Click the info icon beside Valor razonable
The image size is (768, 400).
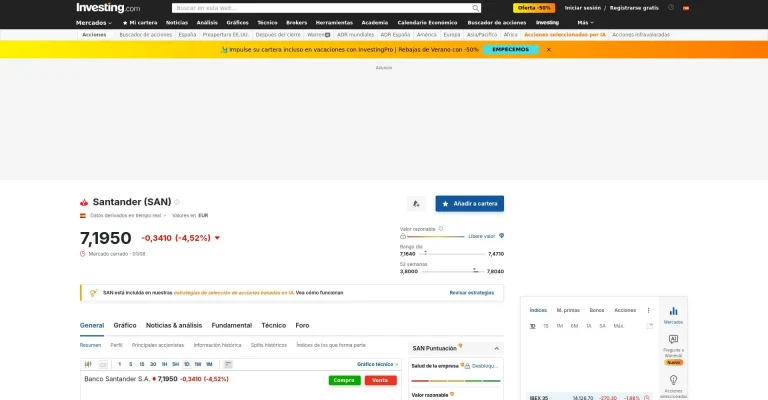point(441,229)
